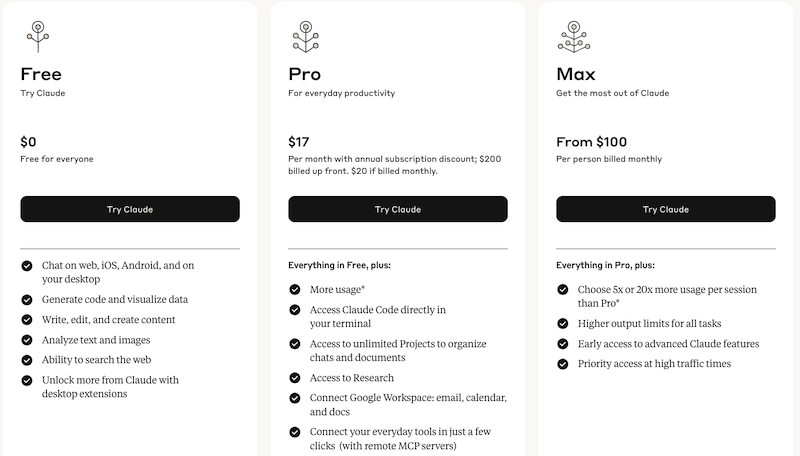Viewport: 800px width, 456px height.
Task: Click the Pro plan branching icon
Action: pos(306,36)
